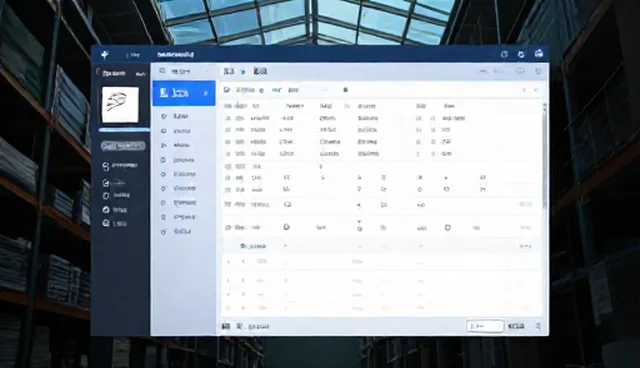Click the search icon atop the light navigation panel

coord(162,71)
